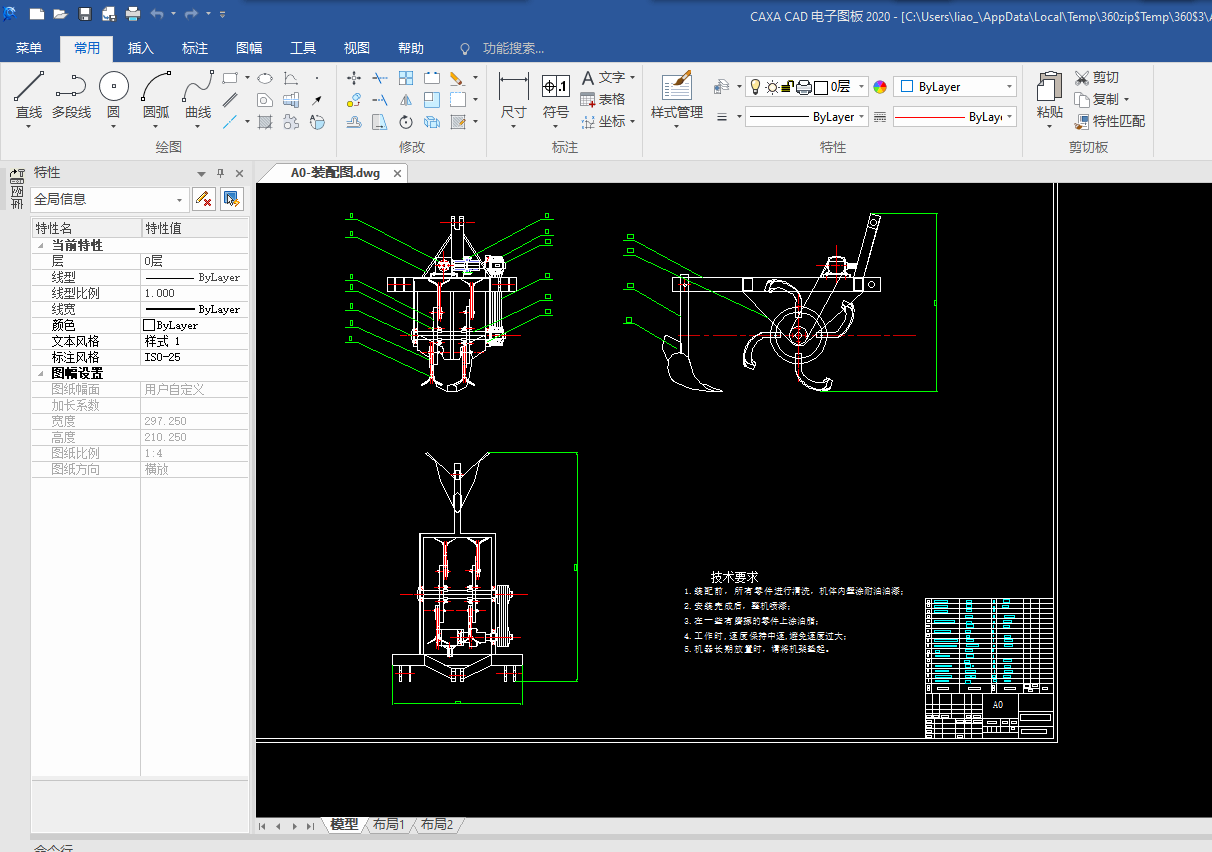
Task: Click the 文本风格 value 样式 1
Action: tap(195, 341)
